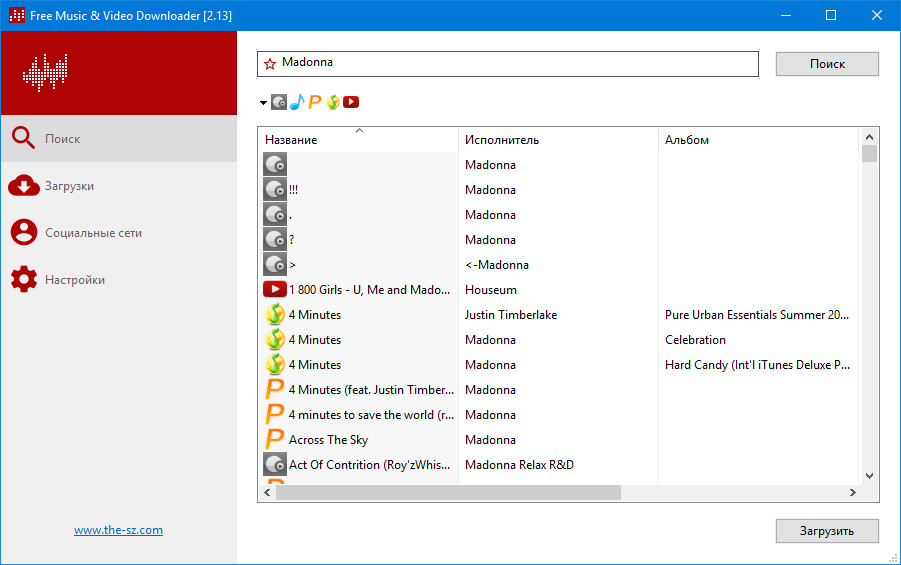Open the Поиск sidebar tab
This screenshot has height=565, width=901.
point(119,139)
